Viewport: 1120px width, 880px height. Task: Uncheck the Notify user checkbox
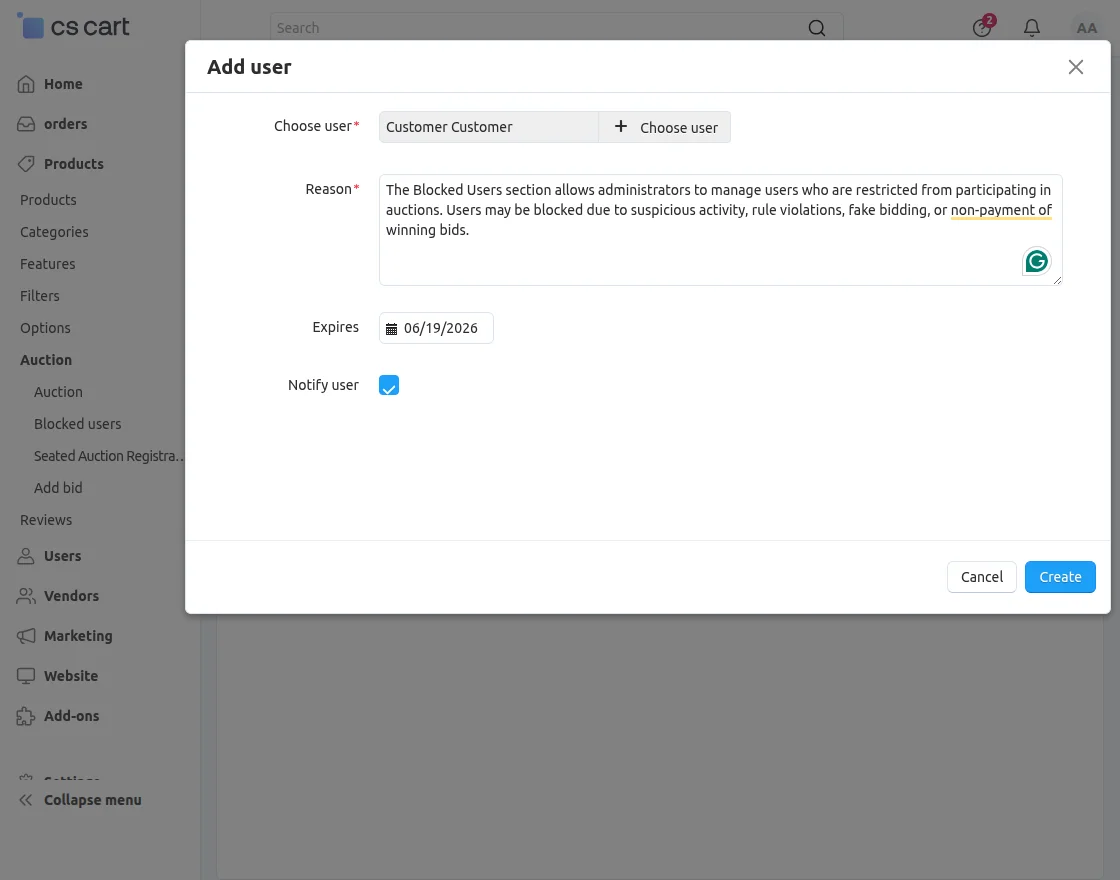pos(389,385)
